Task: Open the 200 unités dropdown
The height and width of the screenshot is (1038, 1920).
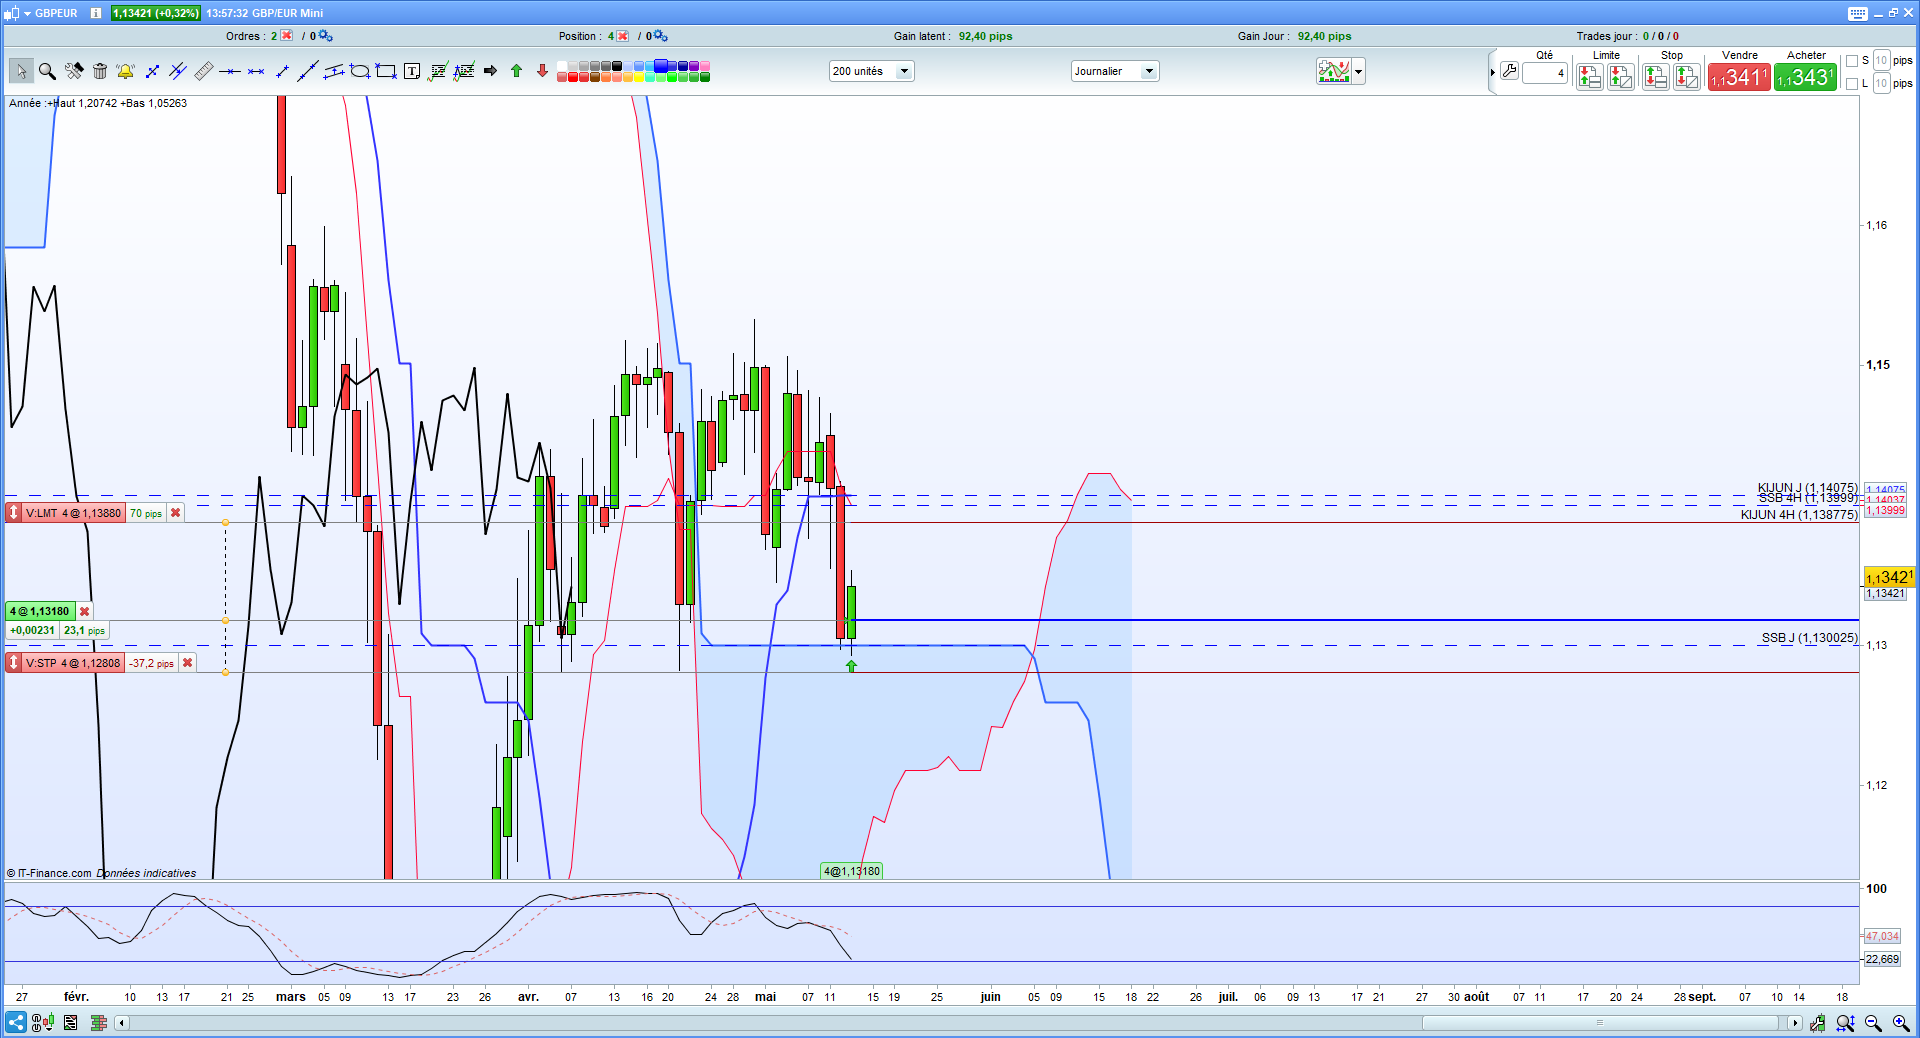Action: coord(871,71)
